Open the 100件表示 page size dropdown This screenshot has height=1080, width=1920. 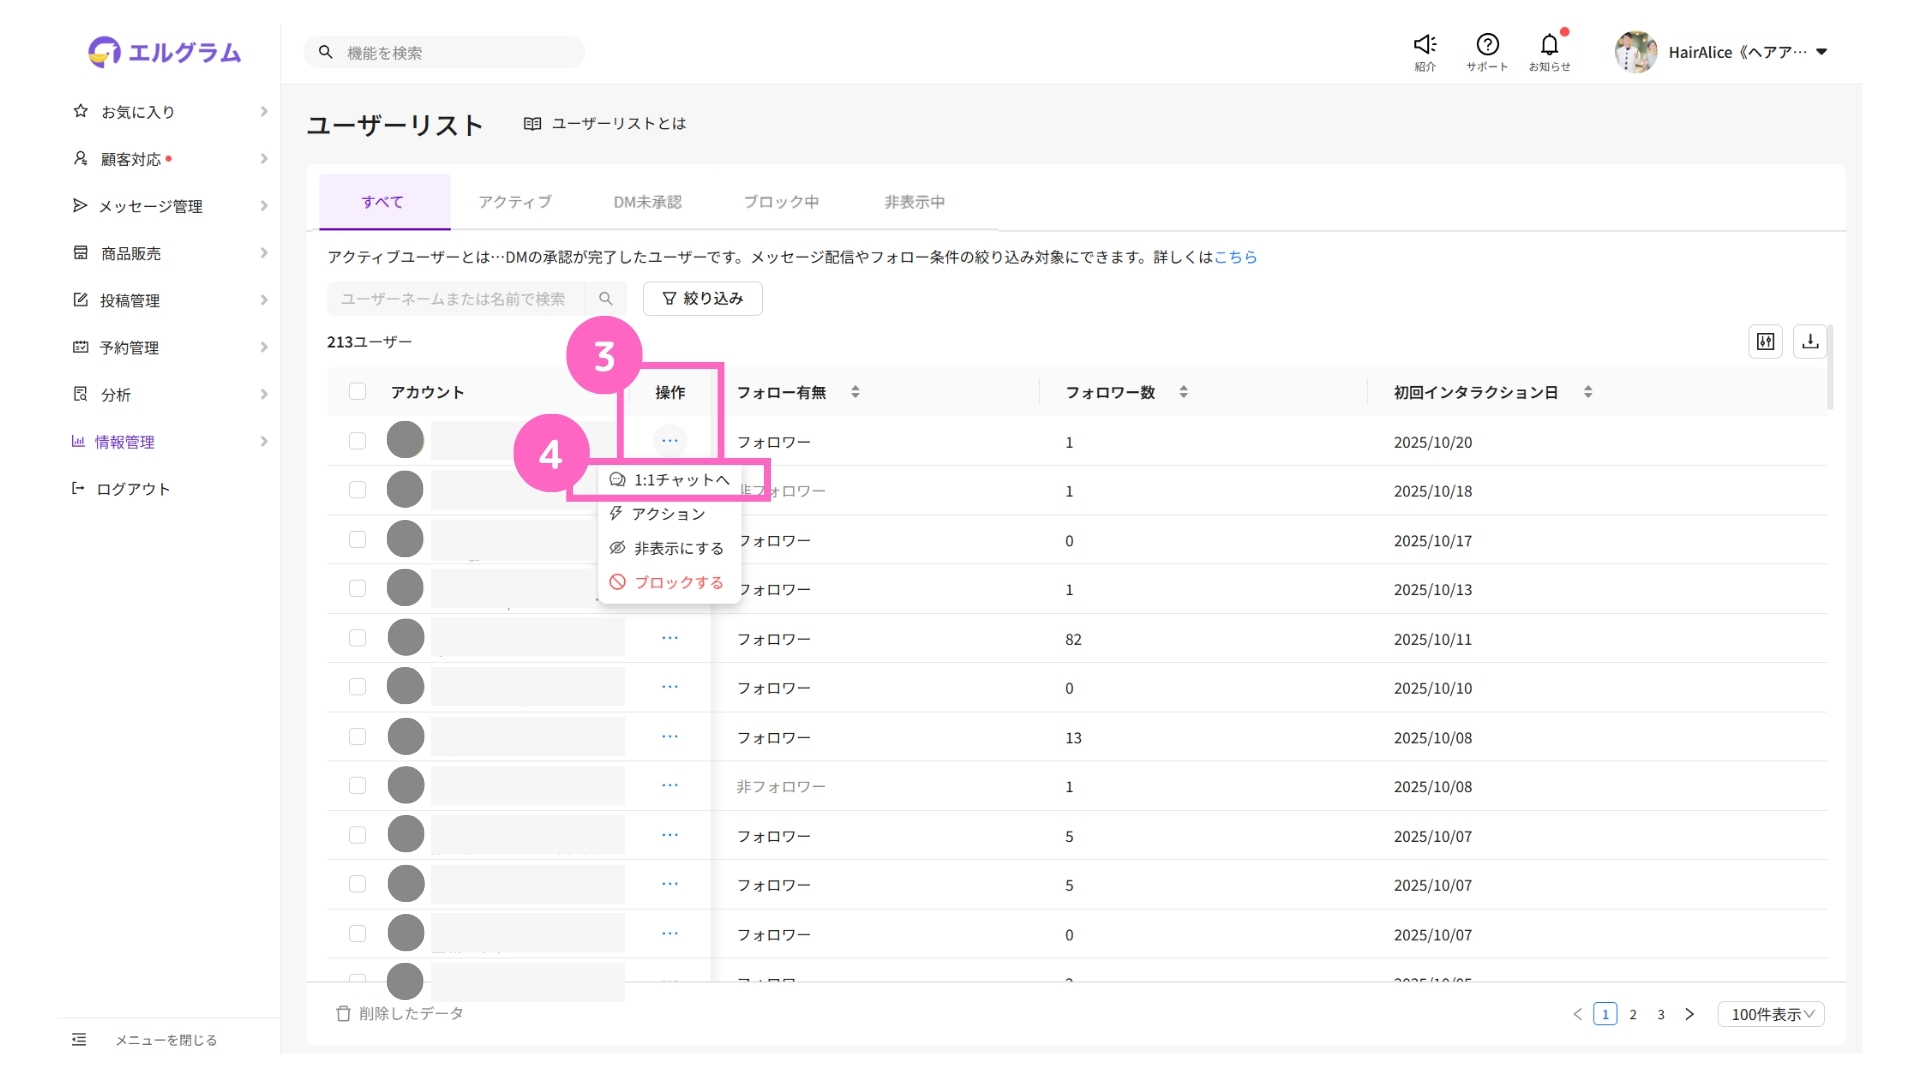click(1771, 1014)
